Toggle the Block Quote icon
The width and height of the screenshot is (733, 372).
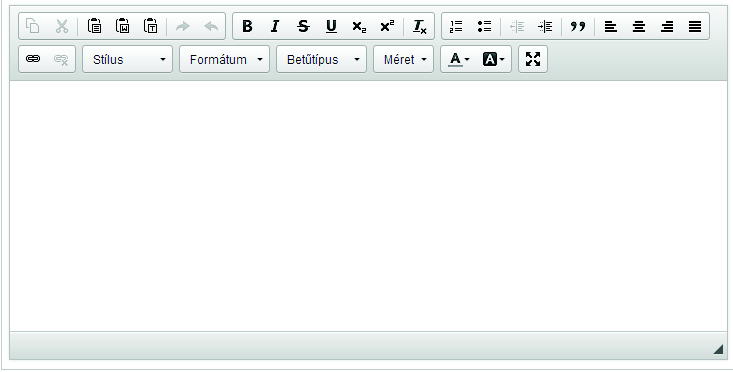click(578, 26)
